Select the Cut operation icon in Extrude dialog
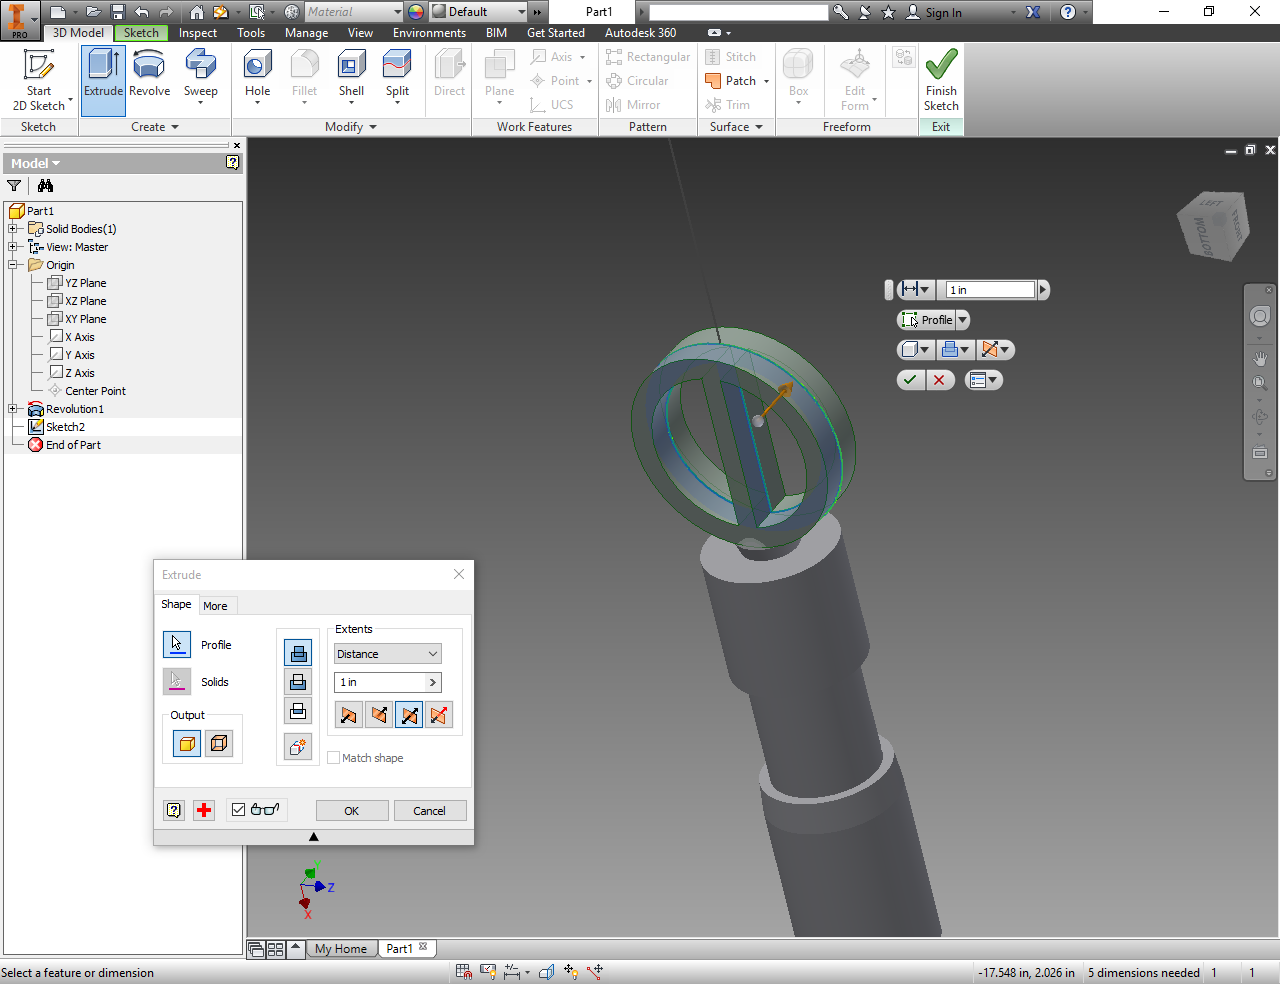 pyautogui.click(x=298, y=682)
